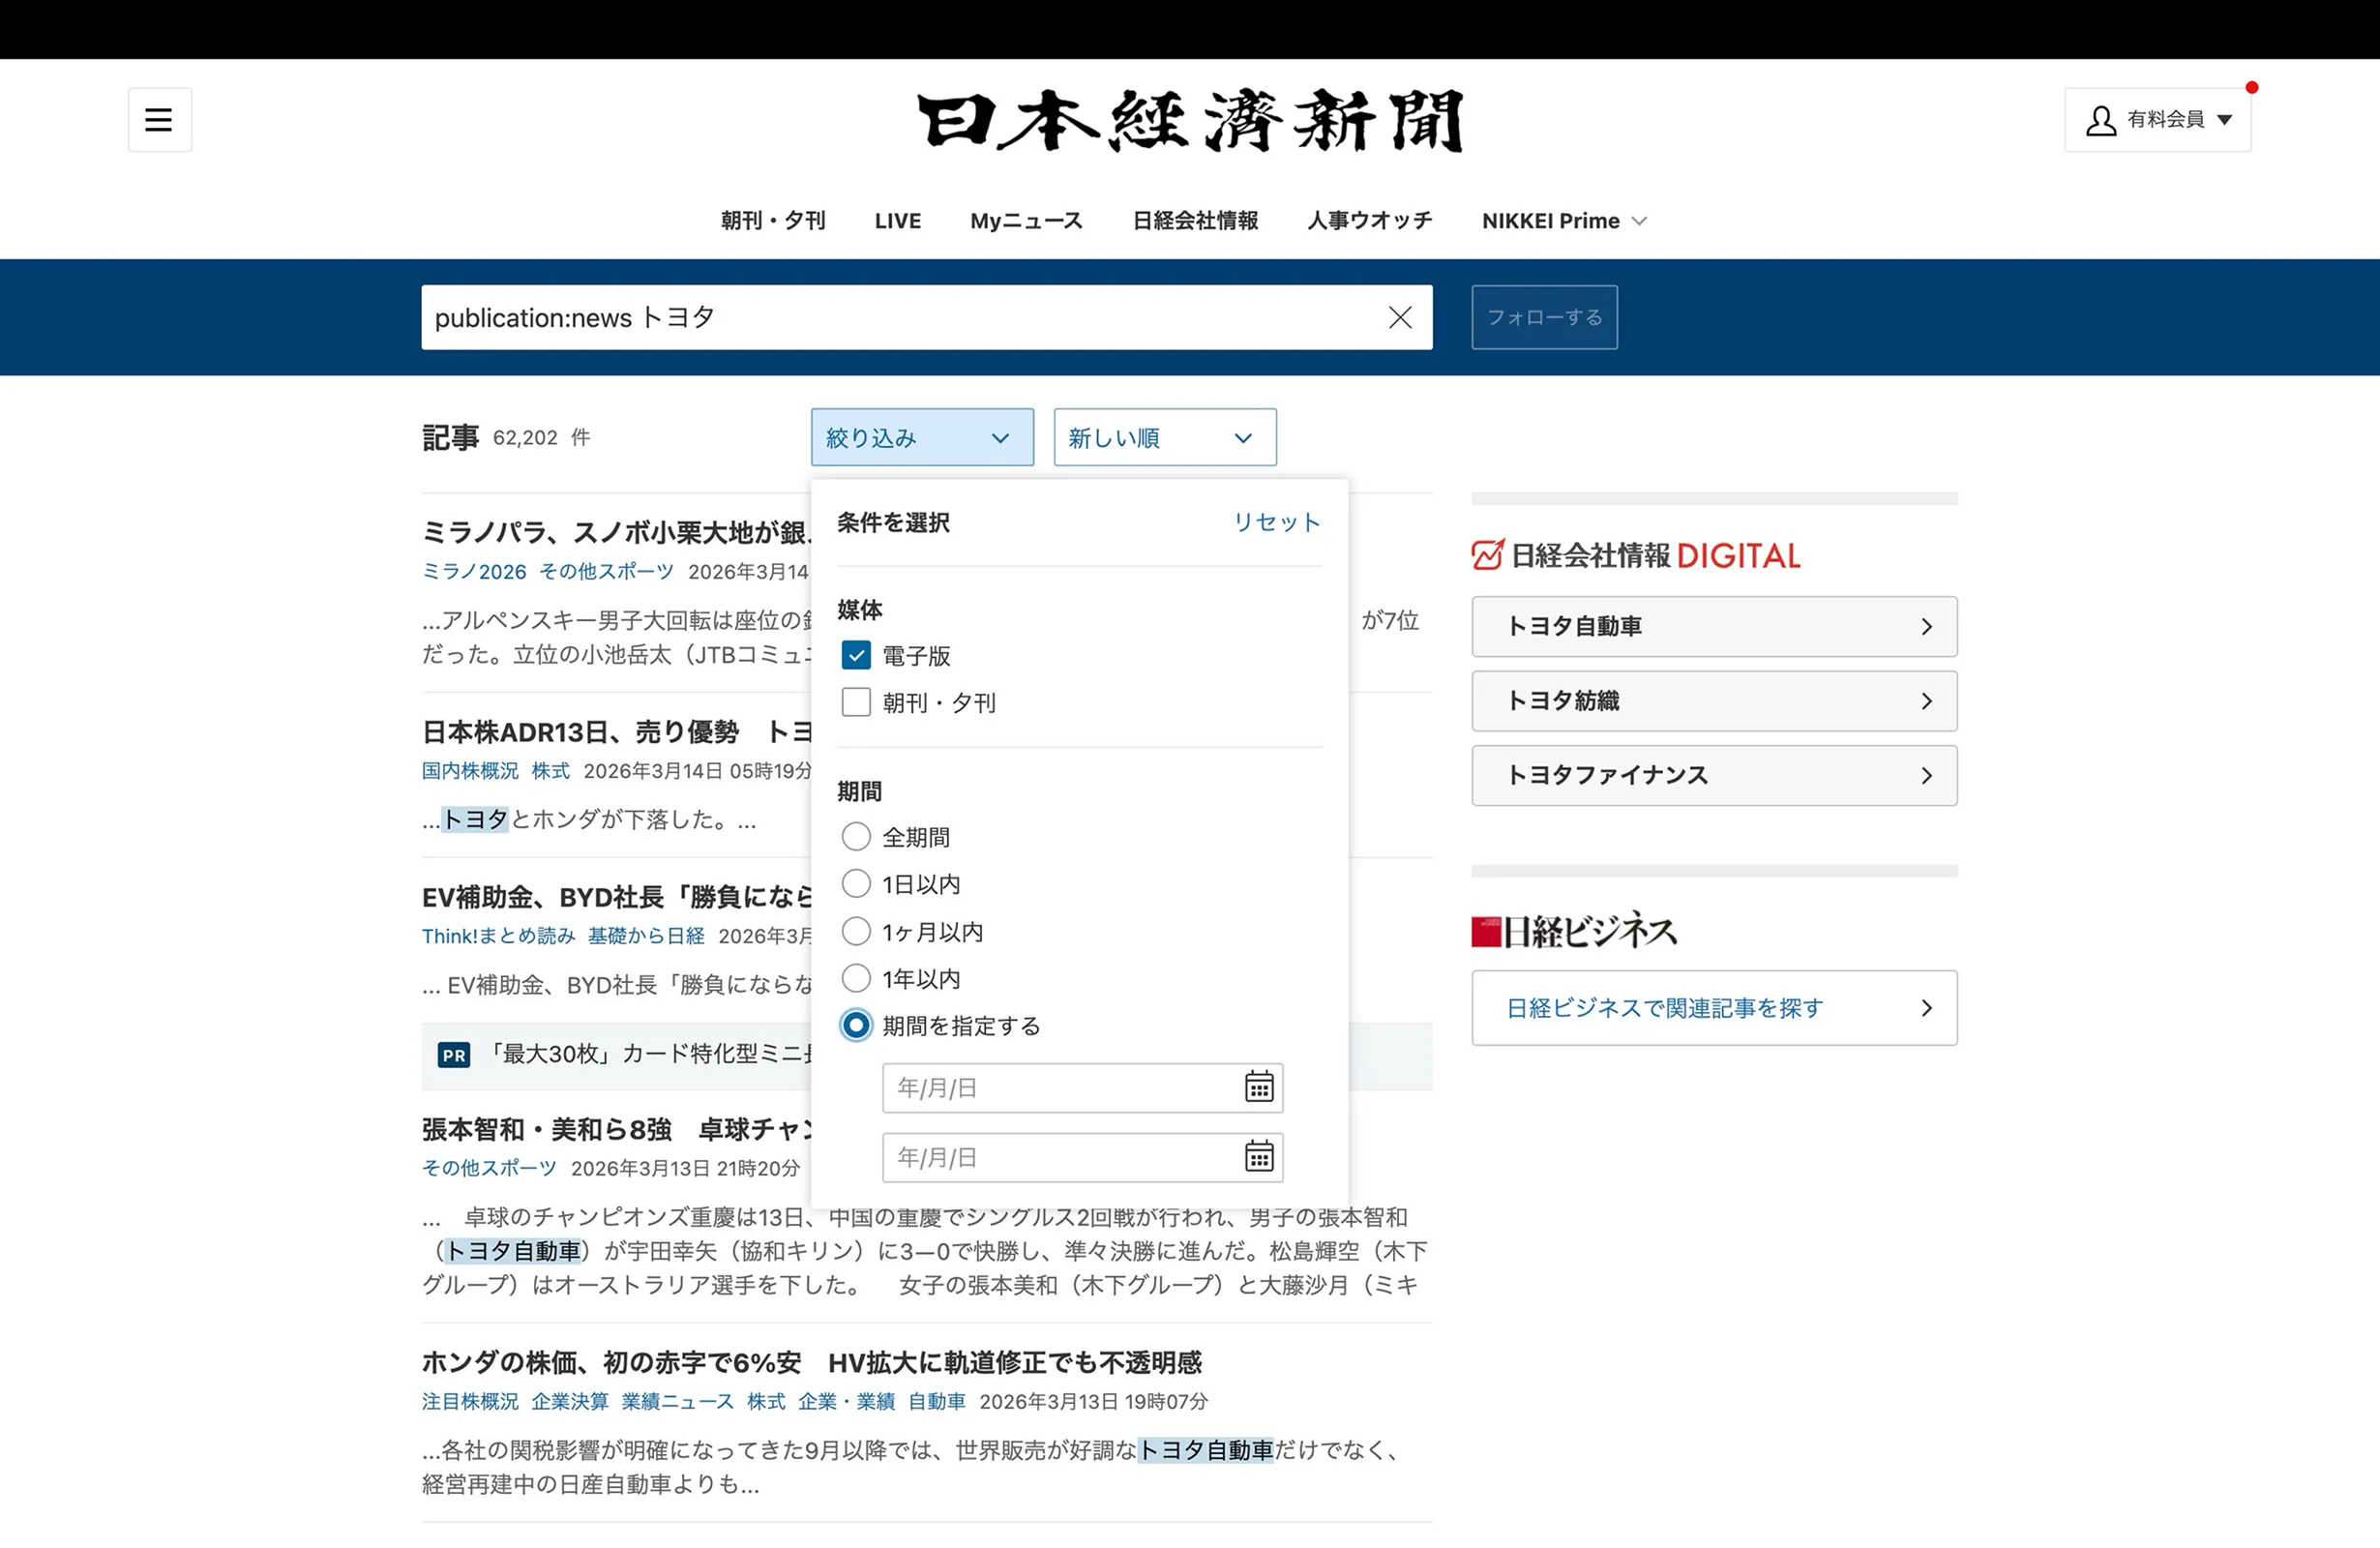Click the ミラノ2026 tag
2380x1548 pixels.
(474, 572)
